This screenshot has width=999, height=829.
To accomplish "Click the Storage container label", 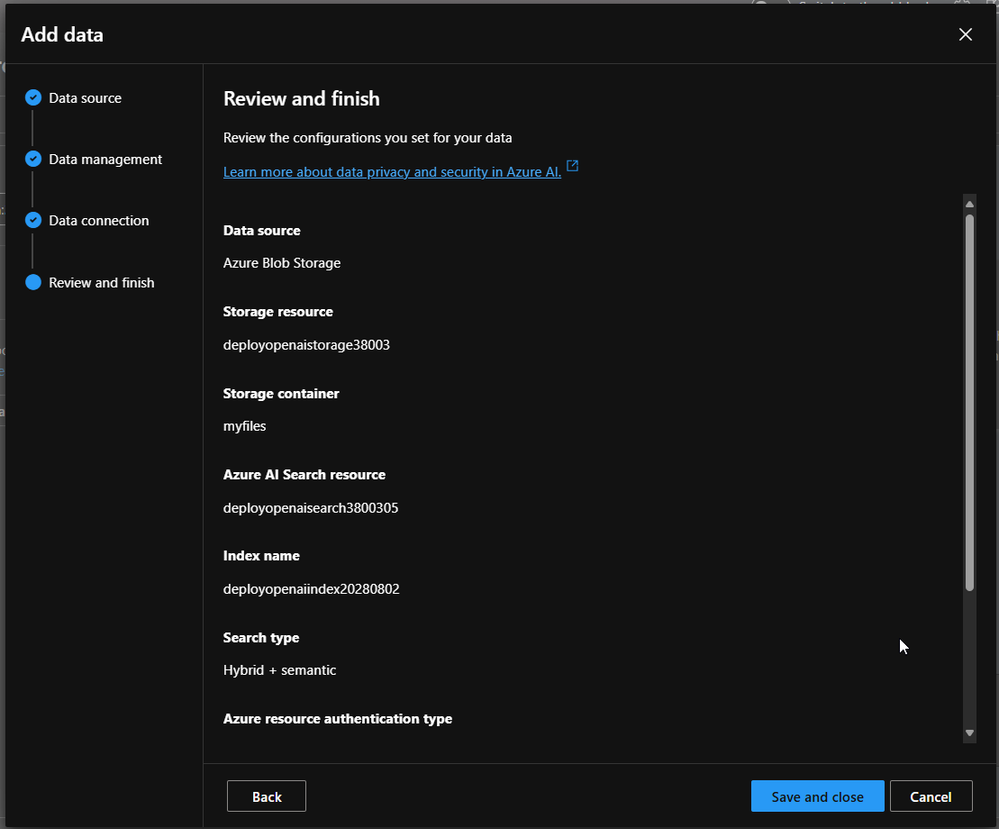I will pos(281,394).
